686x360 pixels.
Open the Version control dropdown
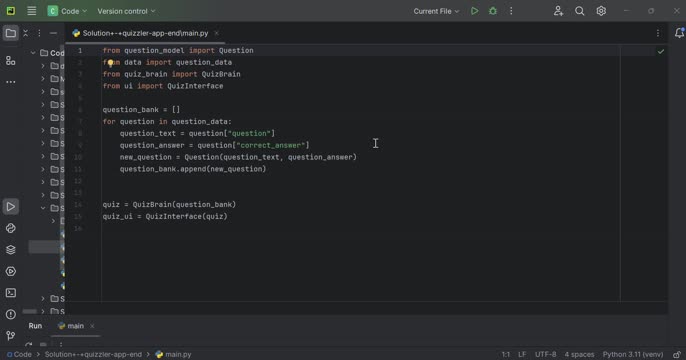click(126, 11)
